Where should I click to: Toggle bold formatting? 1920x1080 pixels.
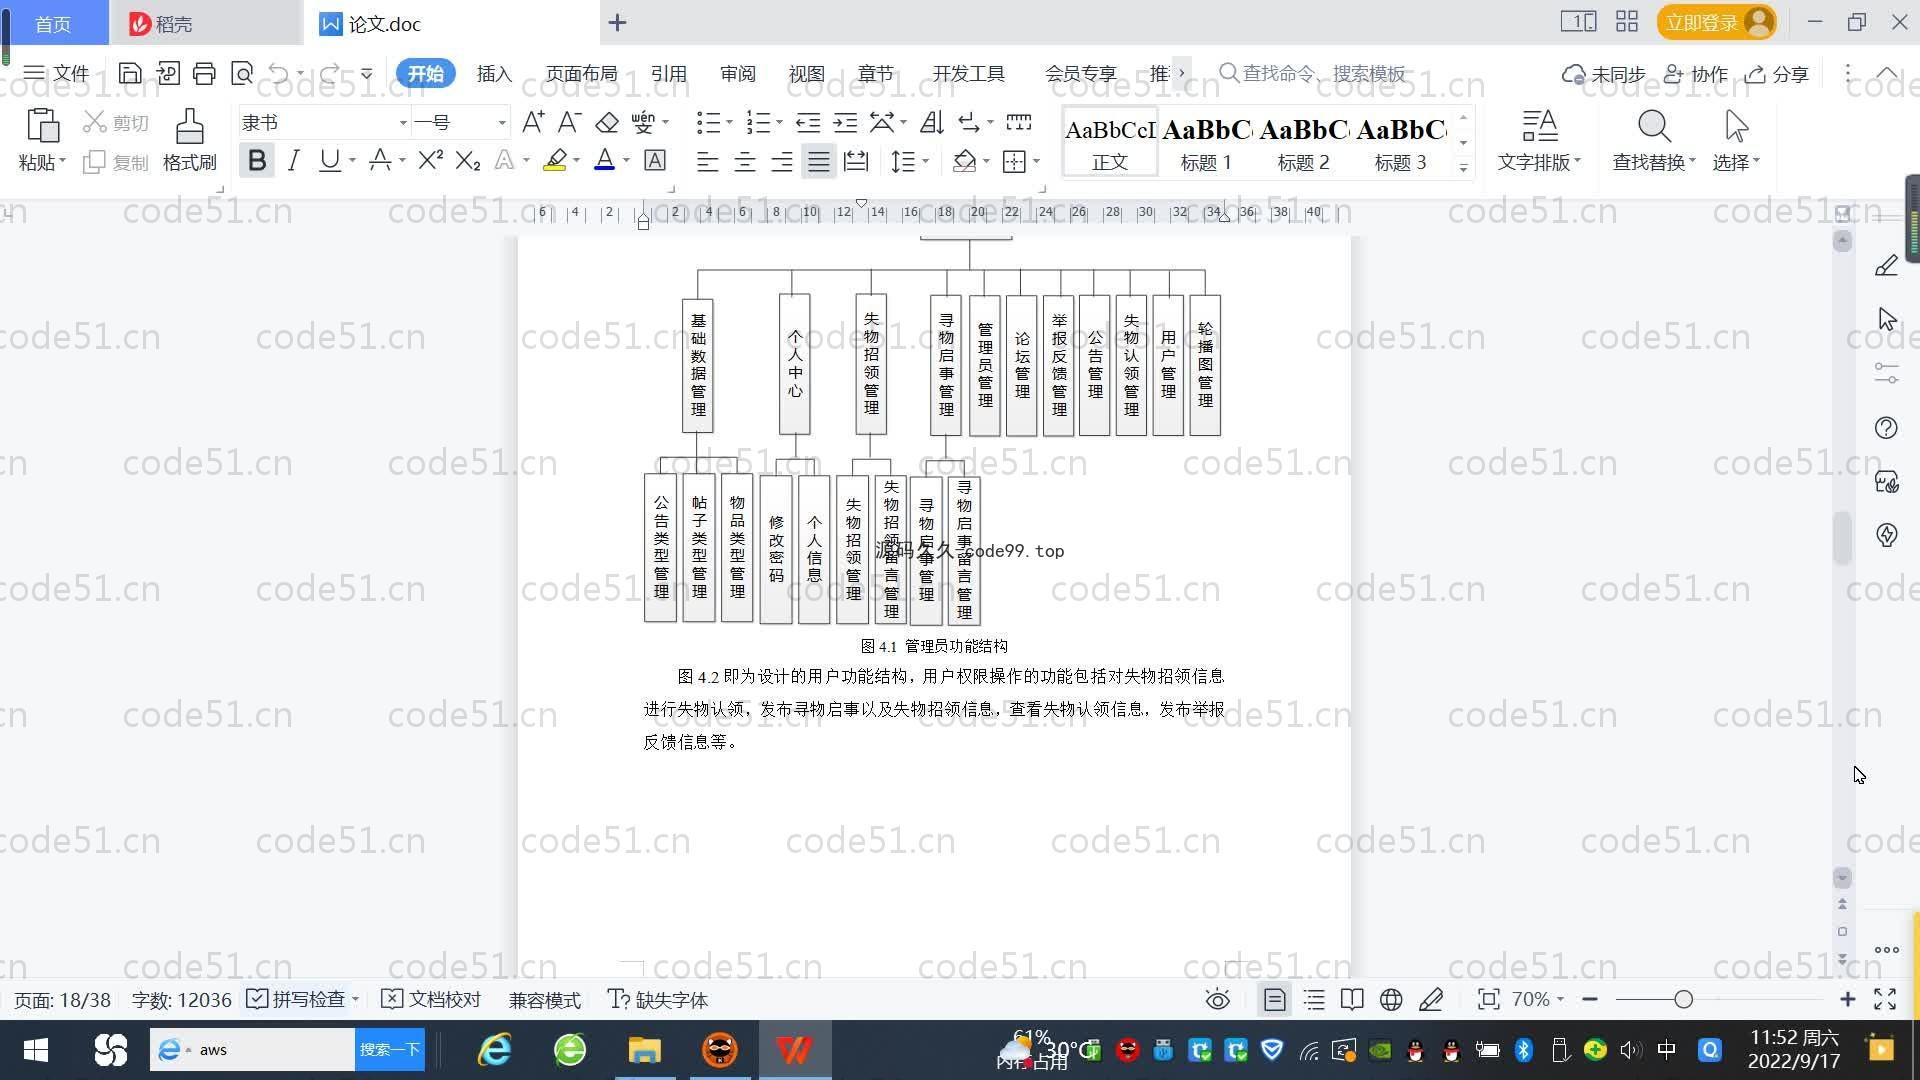click(x=257, y=161)
